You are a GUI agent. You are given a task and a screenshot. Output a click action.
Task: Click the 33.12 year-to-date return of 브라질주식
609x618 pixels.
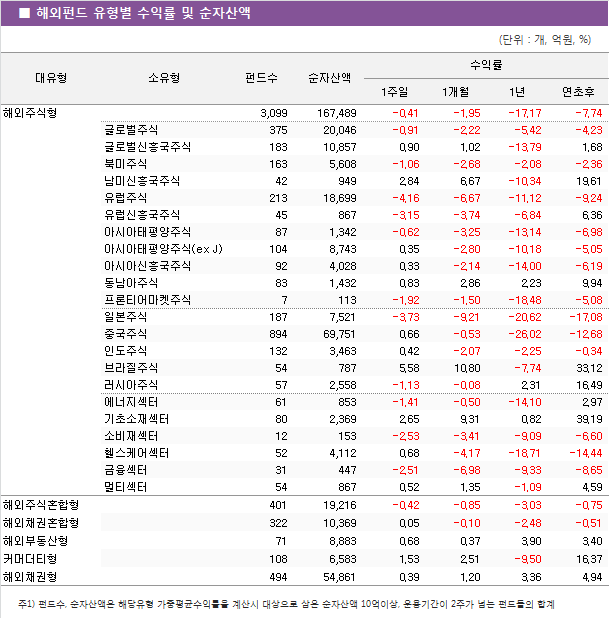coord(589,368)
